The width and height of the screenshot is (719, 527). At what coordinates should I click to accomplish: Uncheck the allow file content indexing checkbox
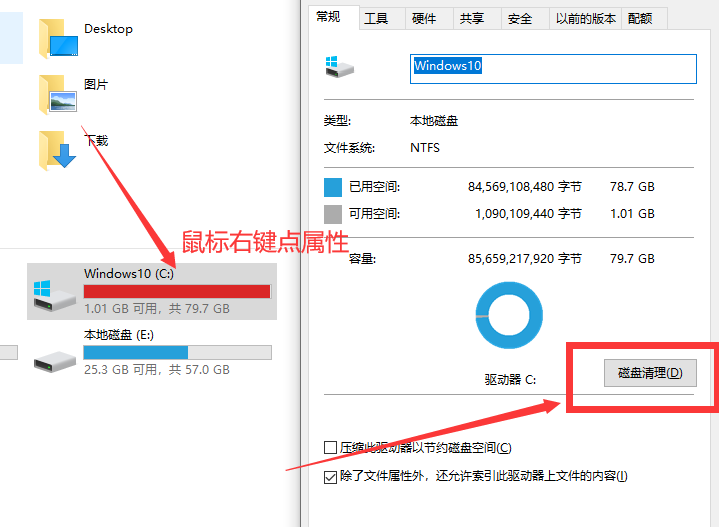331,477
